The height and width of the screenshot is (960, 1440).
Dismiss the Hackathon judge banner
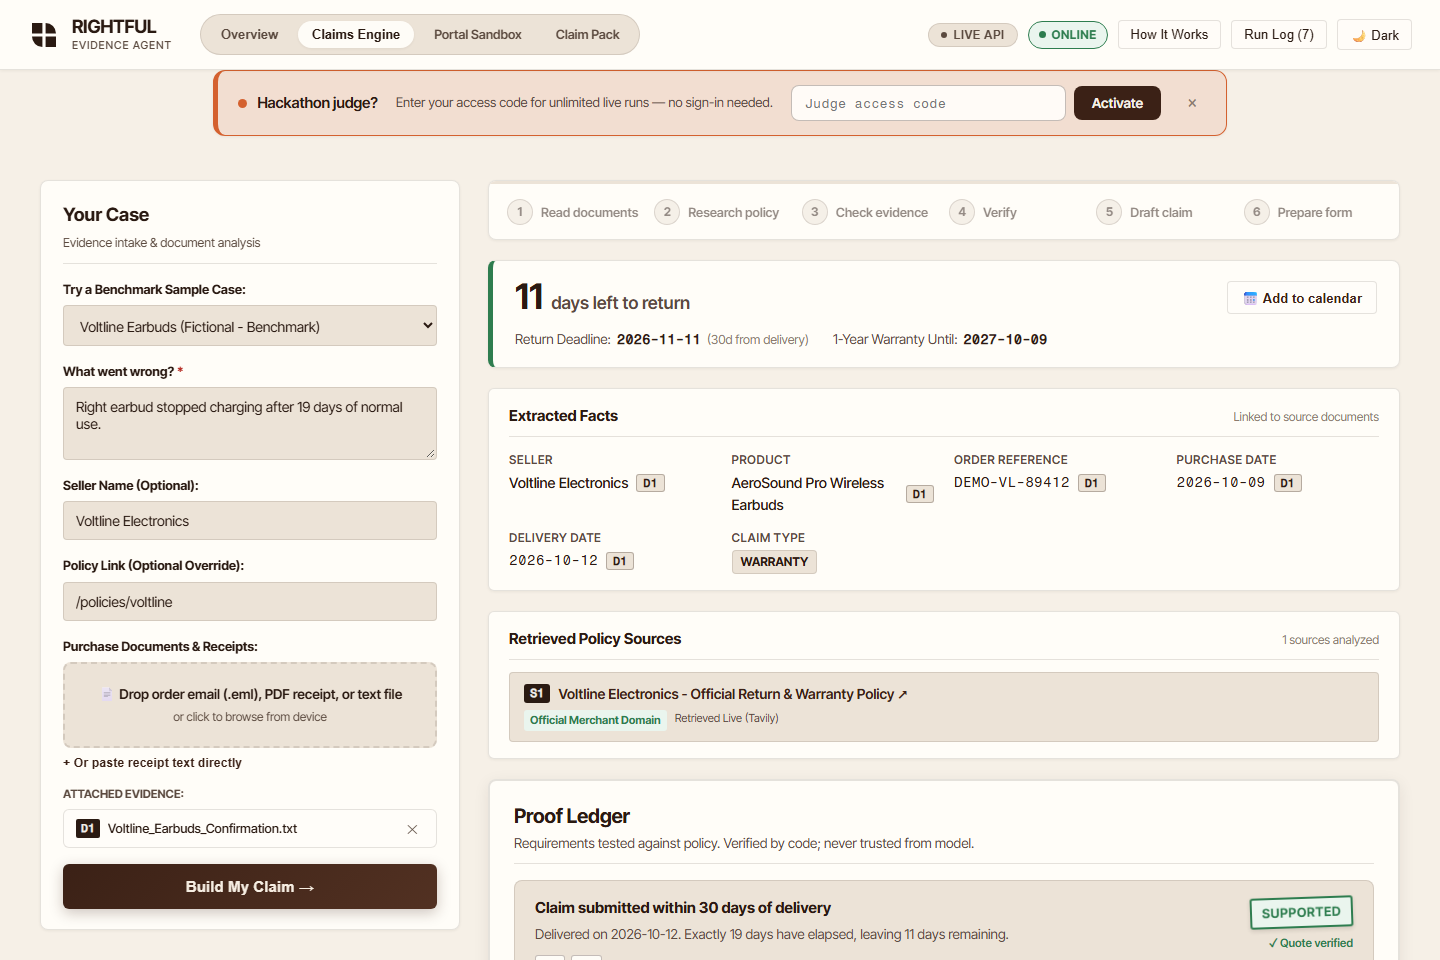click(x=1192, y=103)
